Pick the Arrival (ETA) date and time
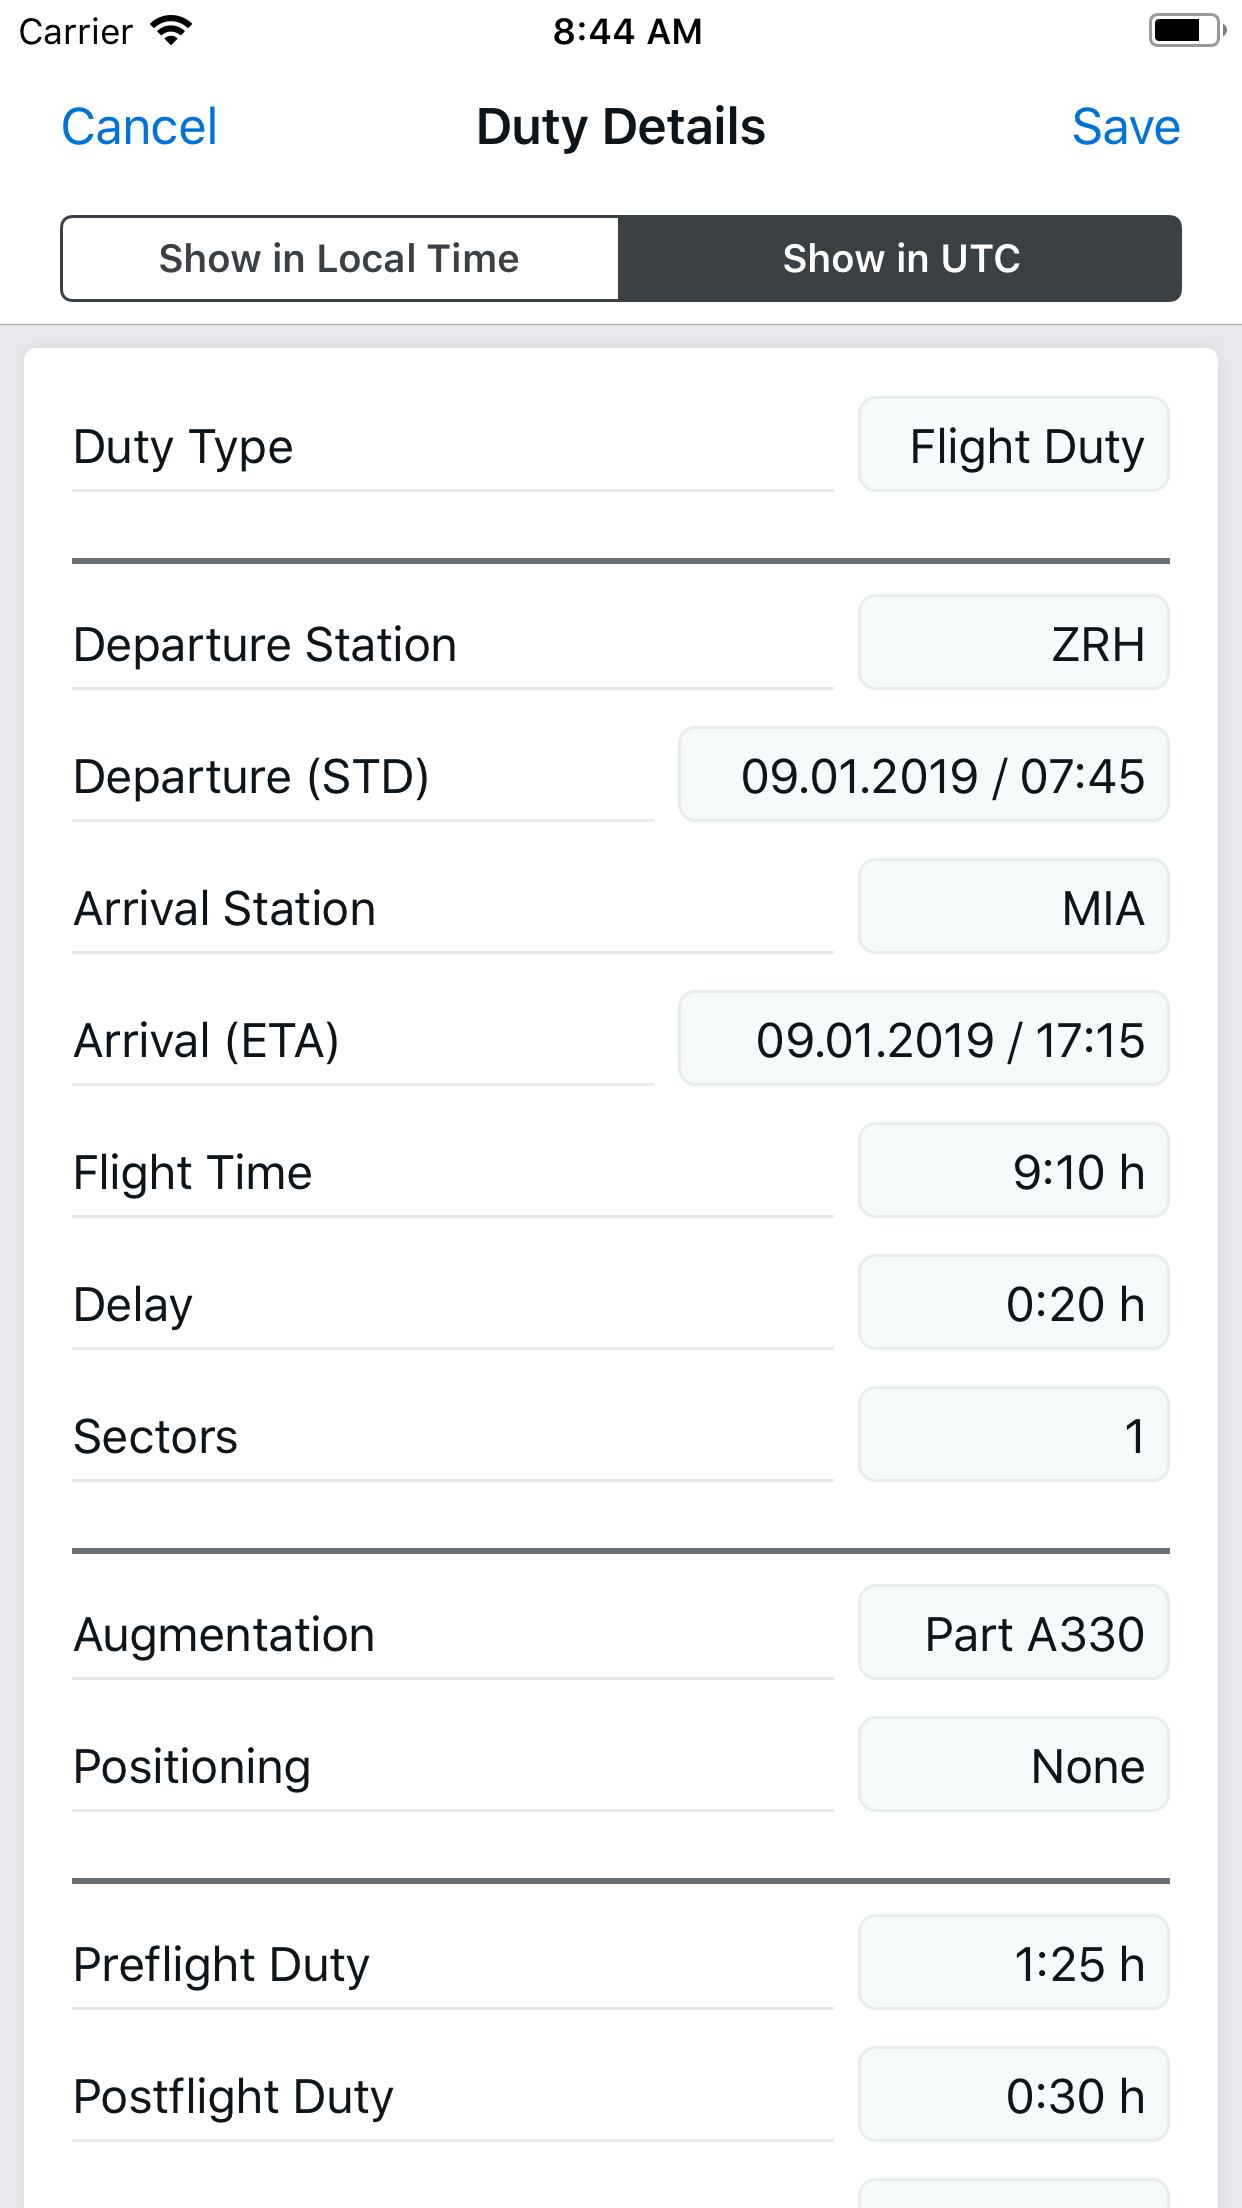The width and height of the screenshot is (1242, 2208). click(923, 1039)
